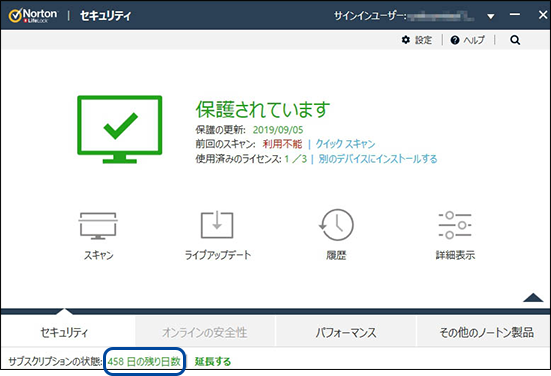Open the 履歴 history clock icon
The image size is (551, 376).
point(336,225)
